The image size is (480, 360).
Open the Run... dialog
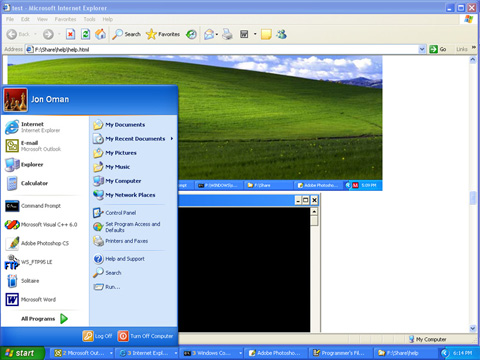coord(133,287)
